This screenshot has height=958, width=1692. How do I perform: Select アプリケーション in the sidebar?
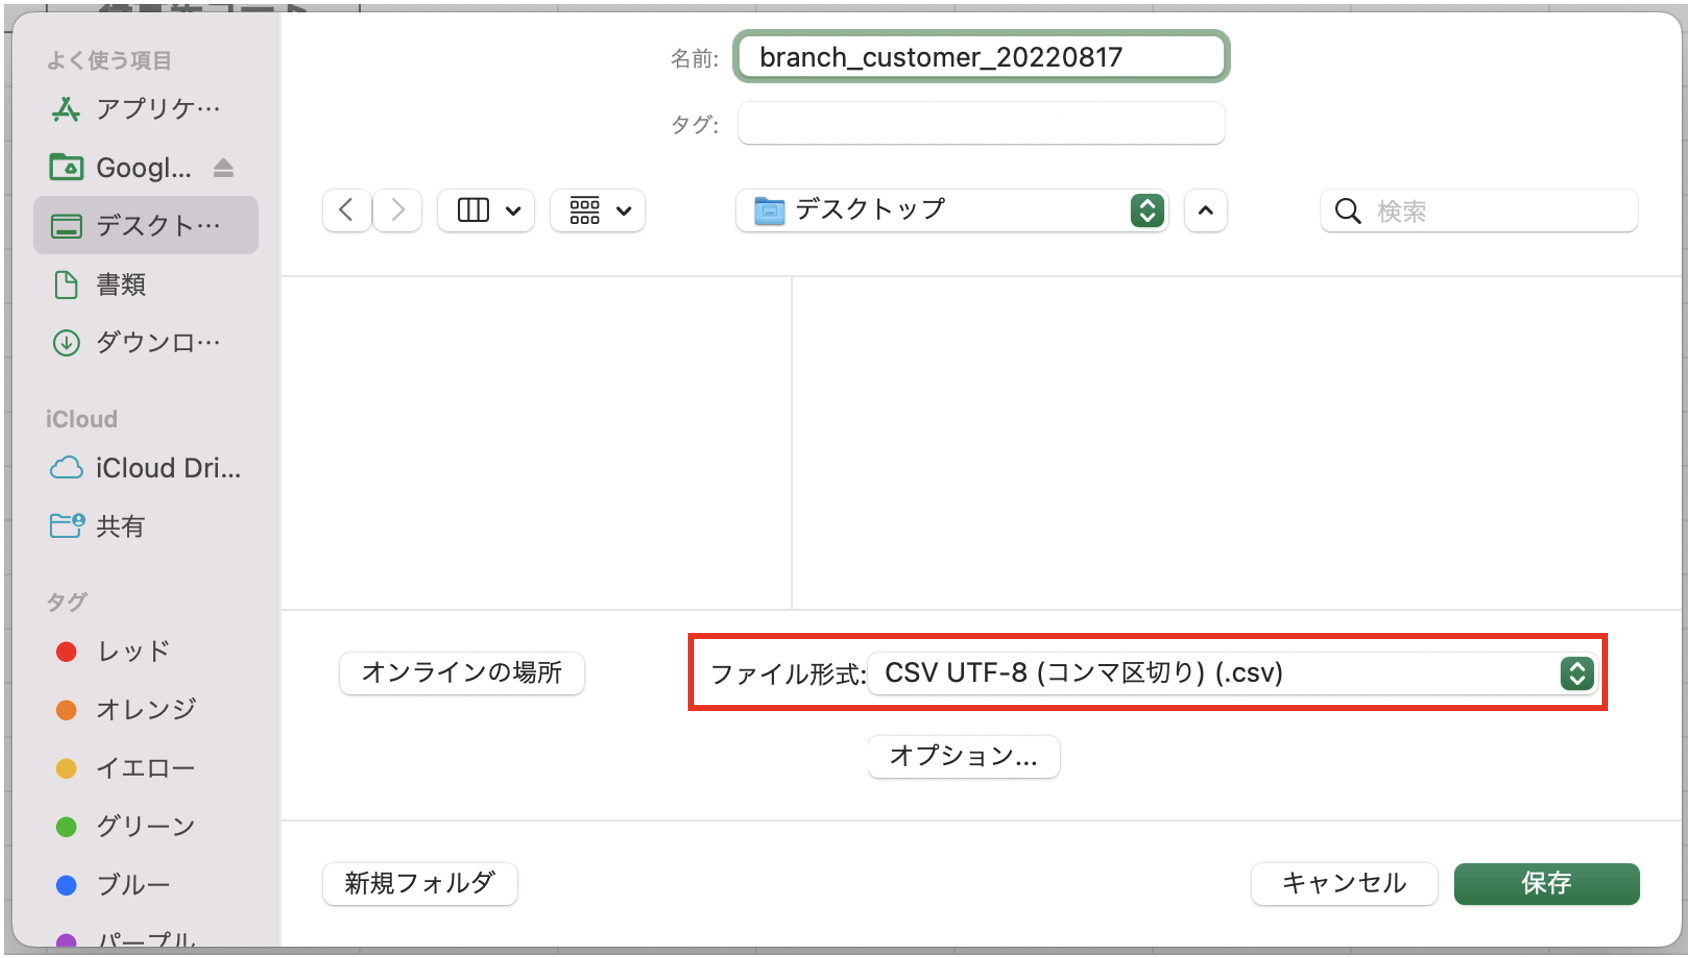pos(146,109)
